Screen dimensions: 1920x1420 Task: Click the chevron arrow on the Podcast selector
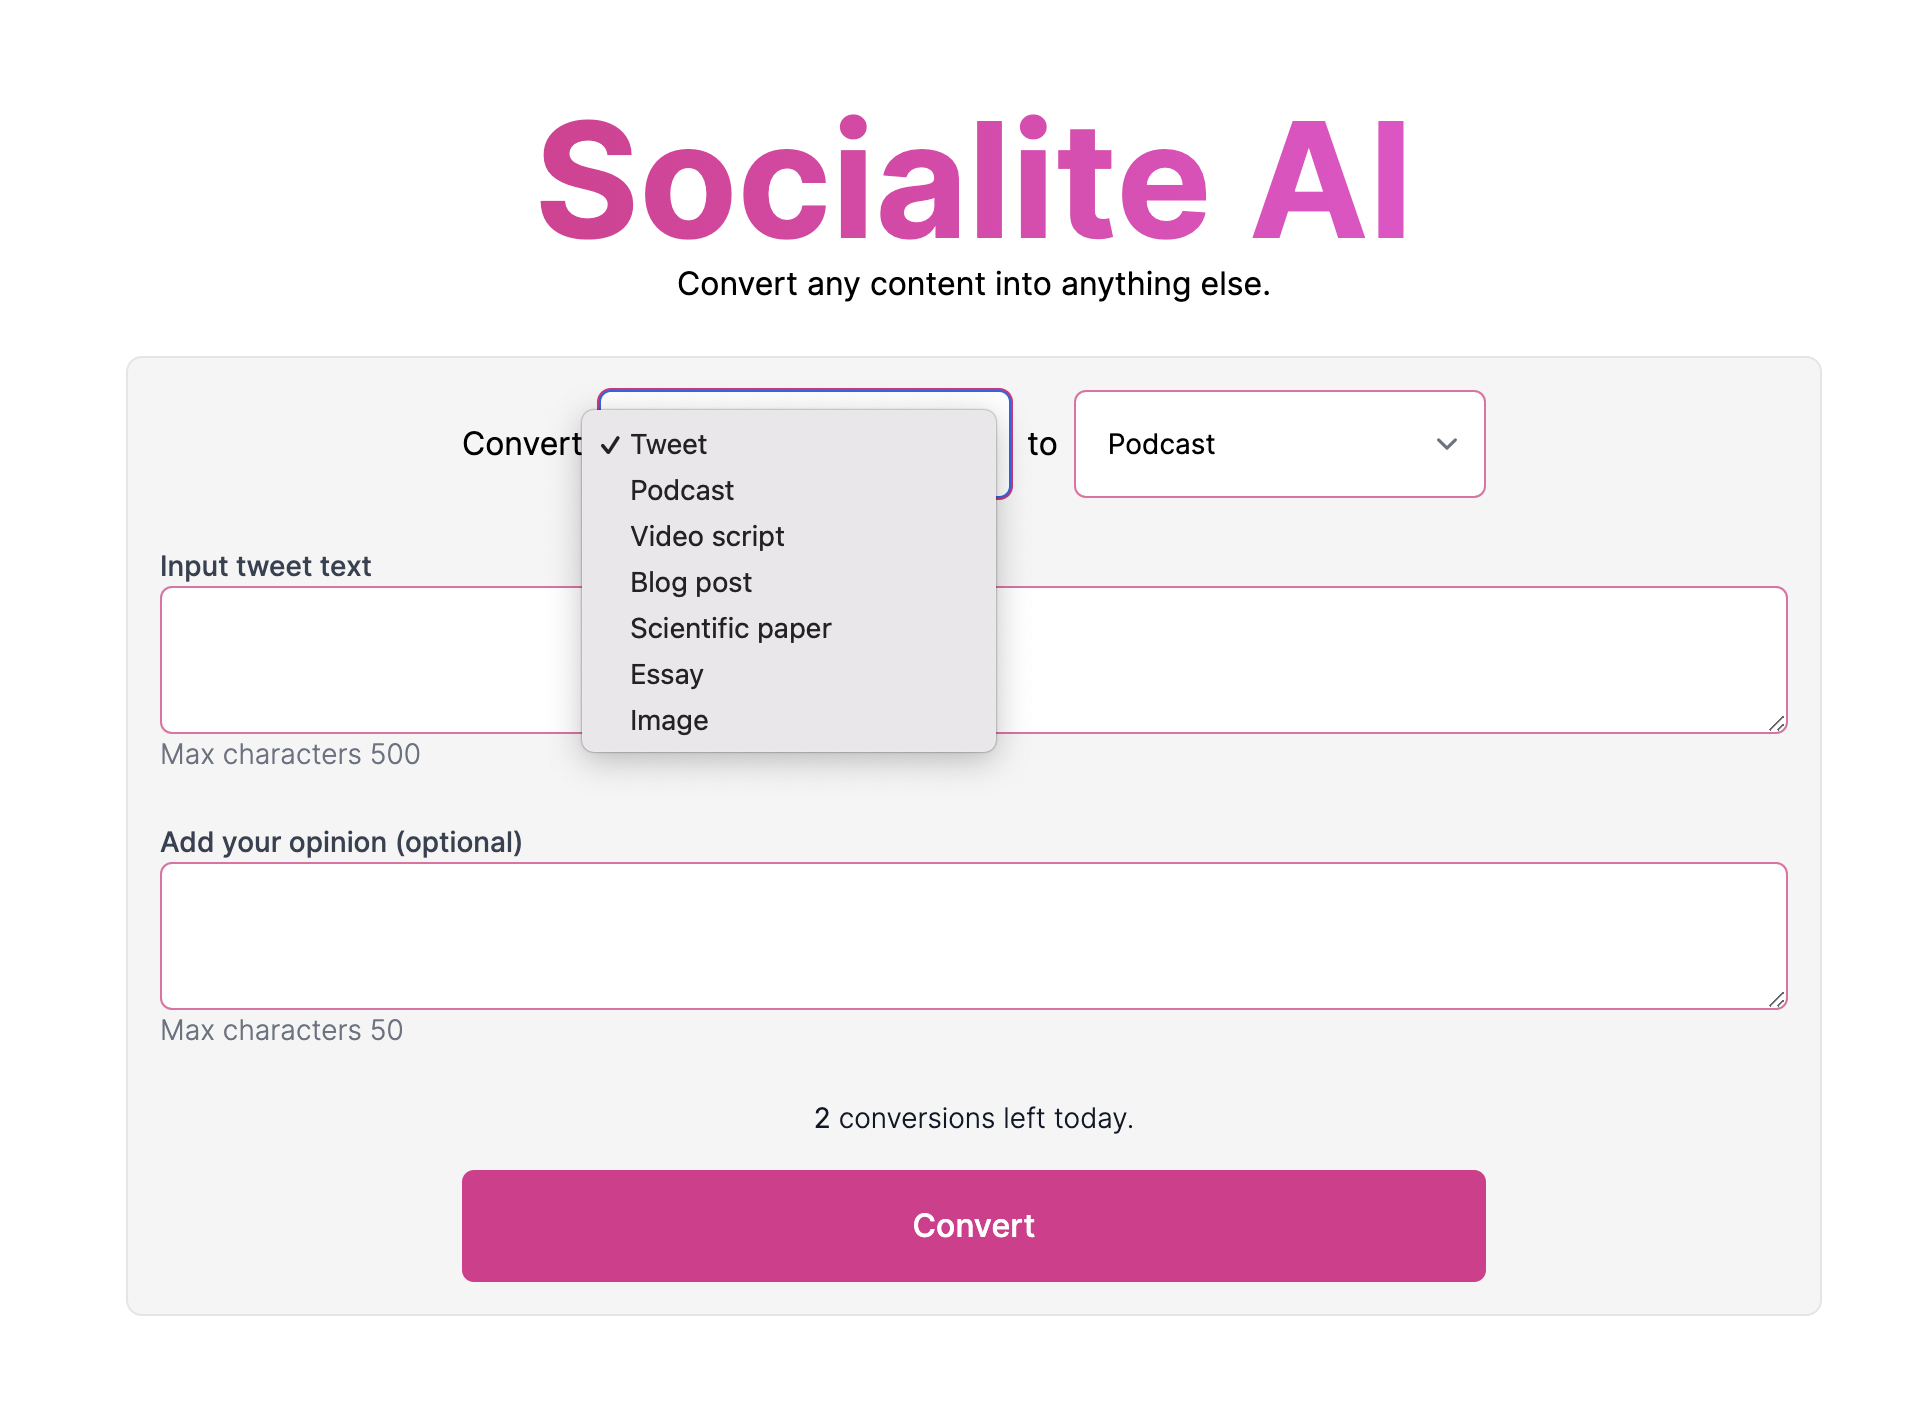pos(1447,444)
